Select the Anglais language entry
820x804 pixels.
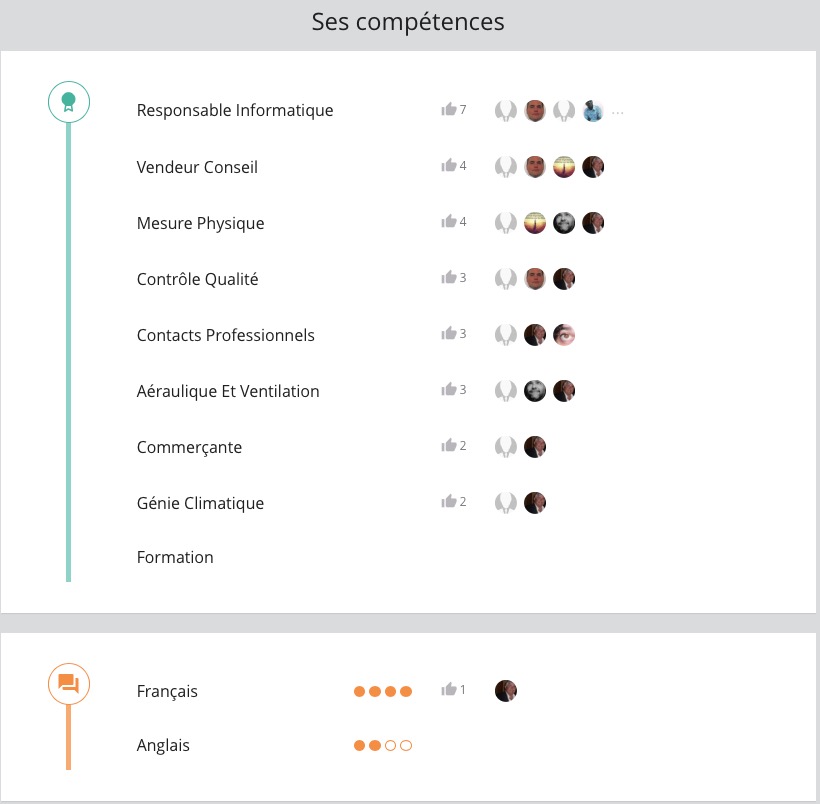(163, 745)
